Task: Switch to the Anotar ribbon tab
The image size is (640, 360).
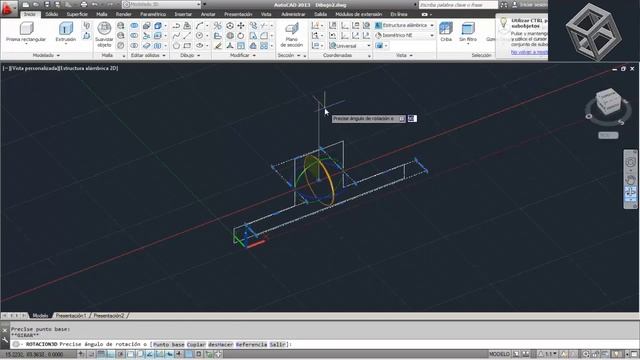Action: point(208,14)
